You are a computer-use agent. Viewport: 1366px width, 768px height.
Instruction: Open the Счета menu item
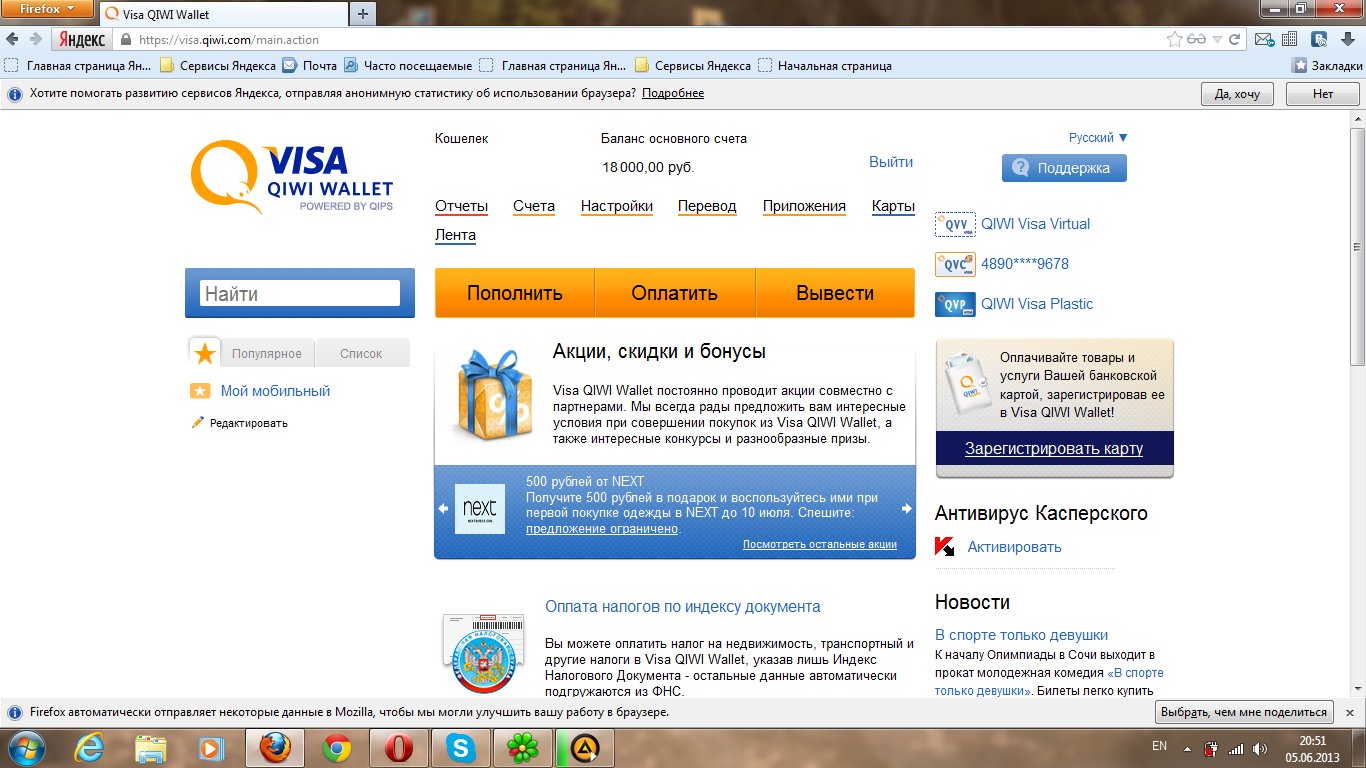[x=534, y=206]
